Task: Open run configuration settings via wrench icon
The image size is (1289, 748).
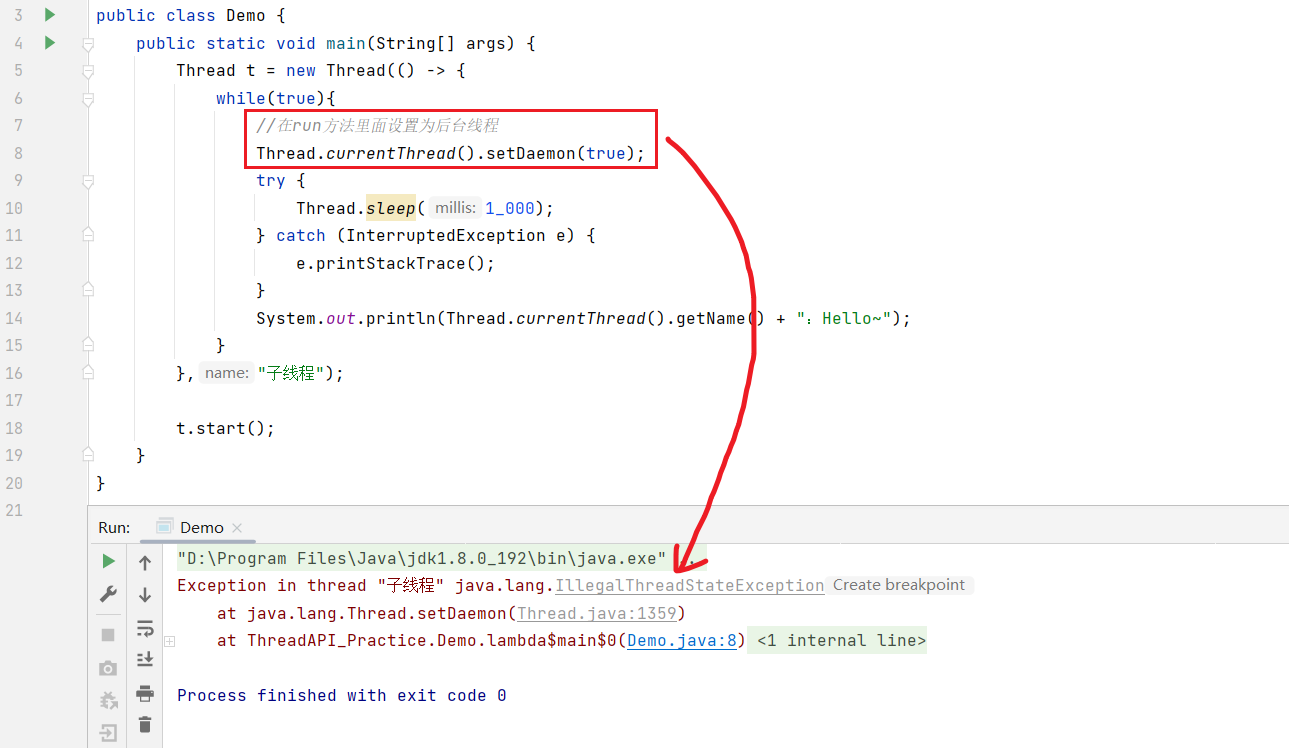Action: (x=109, y=595)
